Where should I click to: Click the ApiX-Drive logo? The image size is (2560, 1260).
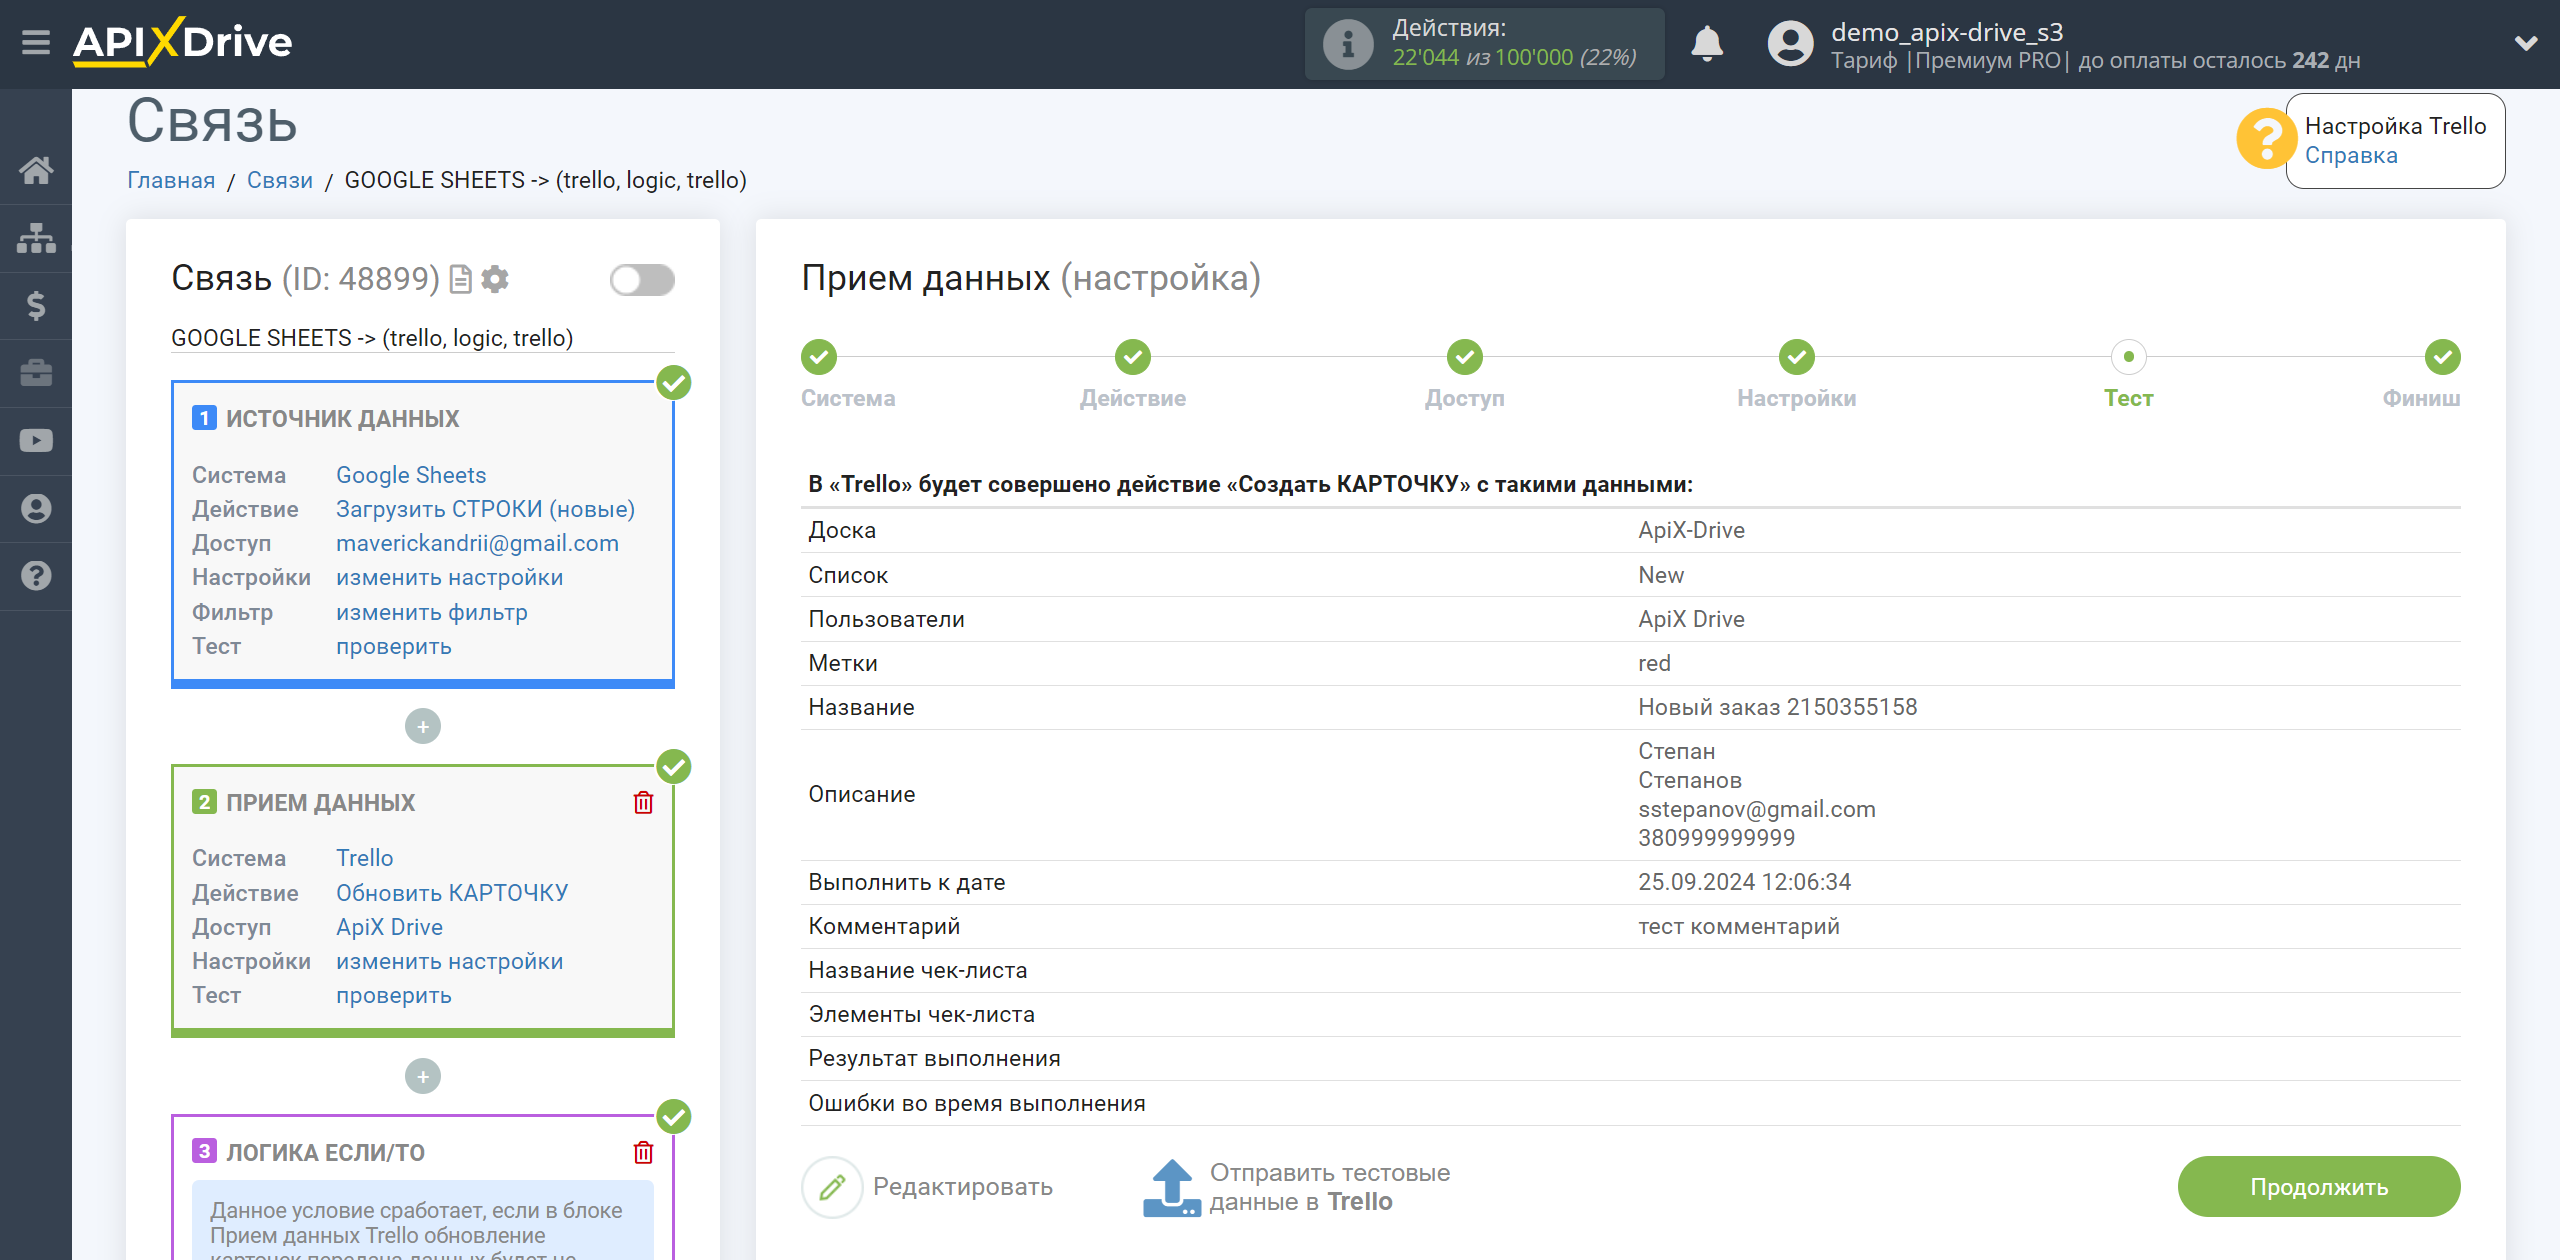click(x=182, y=42)
